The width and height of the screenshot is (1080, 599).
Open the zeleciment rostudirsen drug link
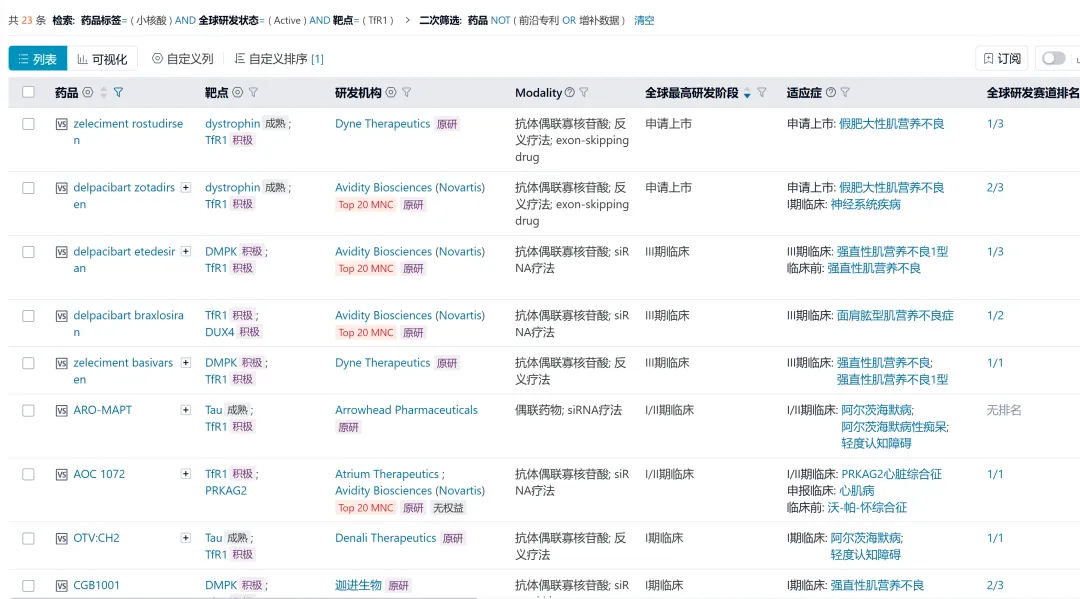coord(128,132)
